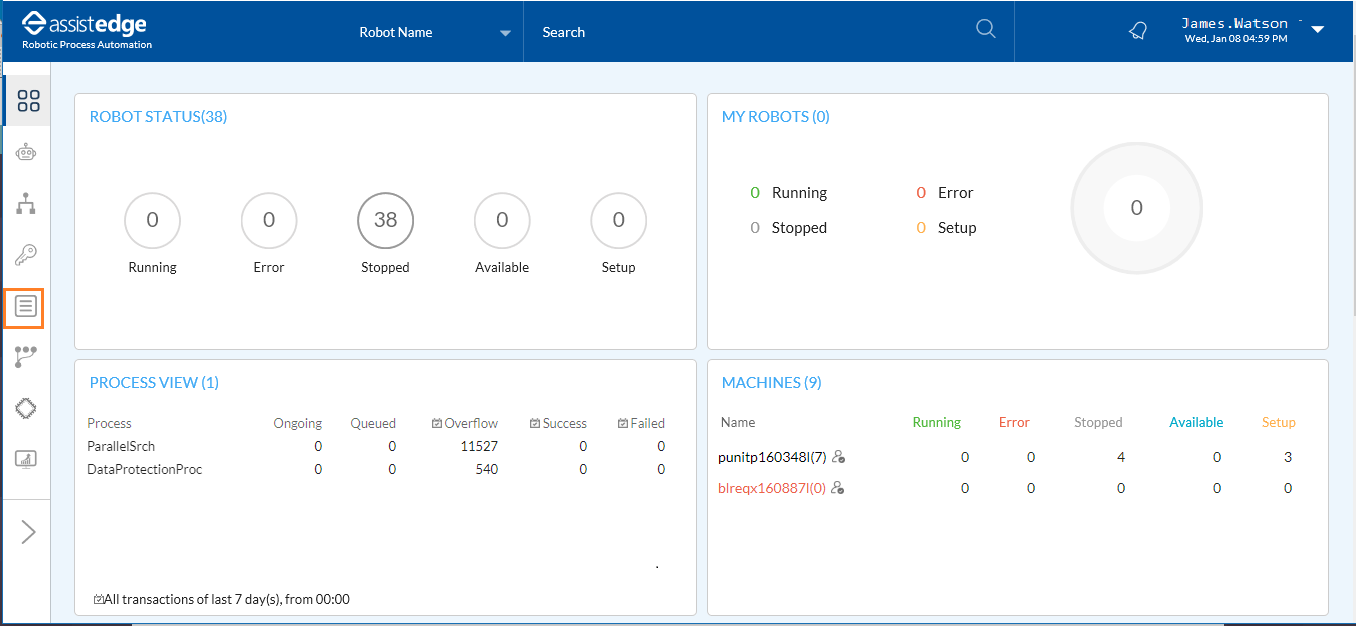The width and height of the screenshot is (1356, 626).
Task: Click the PROCESS VIEW (1) heading
Action: (154, 383)
